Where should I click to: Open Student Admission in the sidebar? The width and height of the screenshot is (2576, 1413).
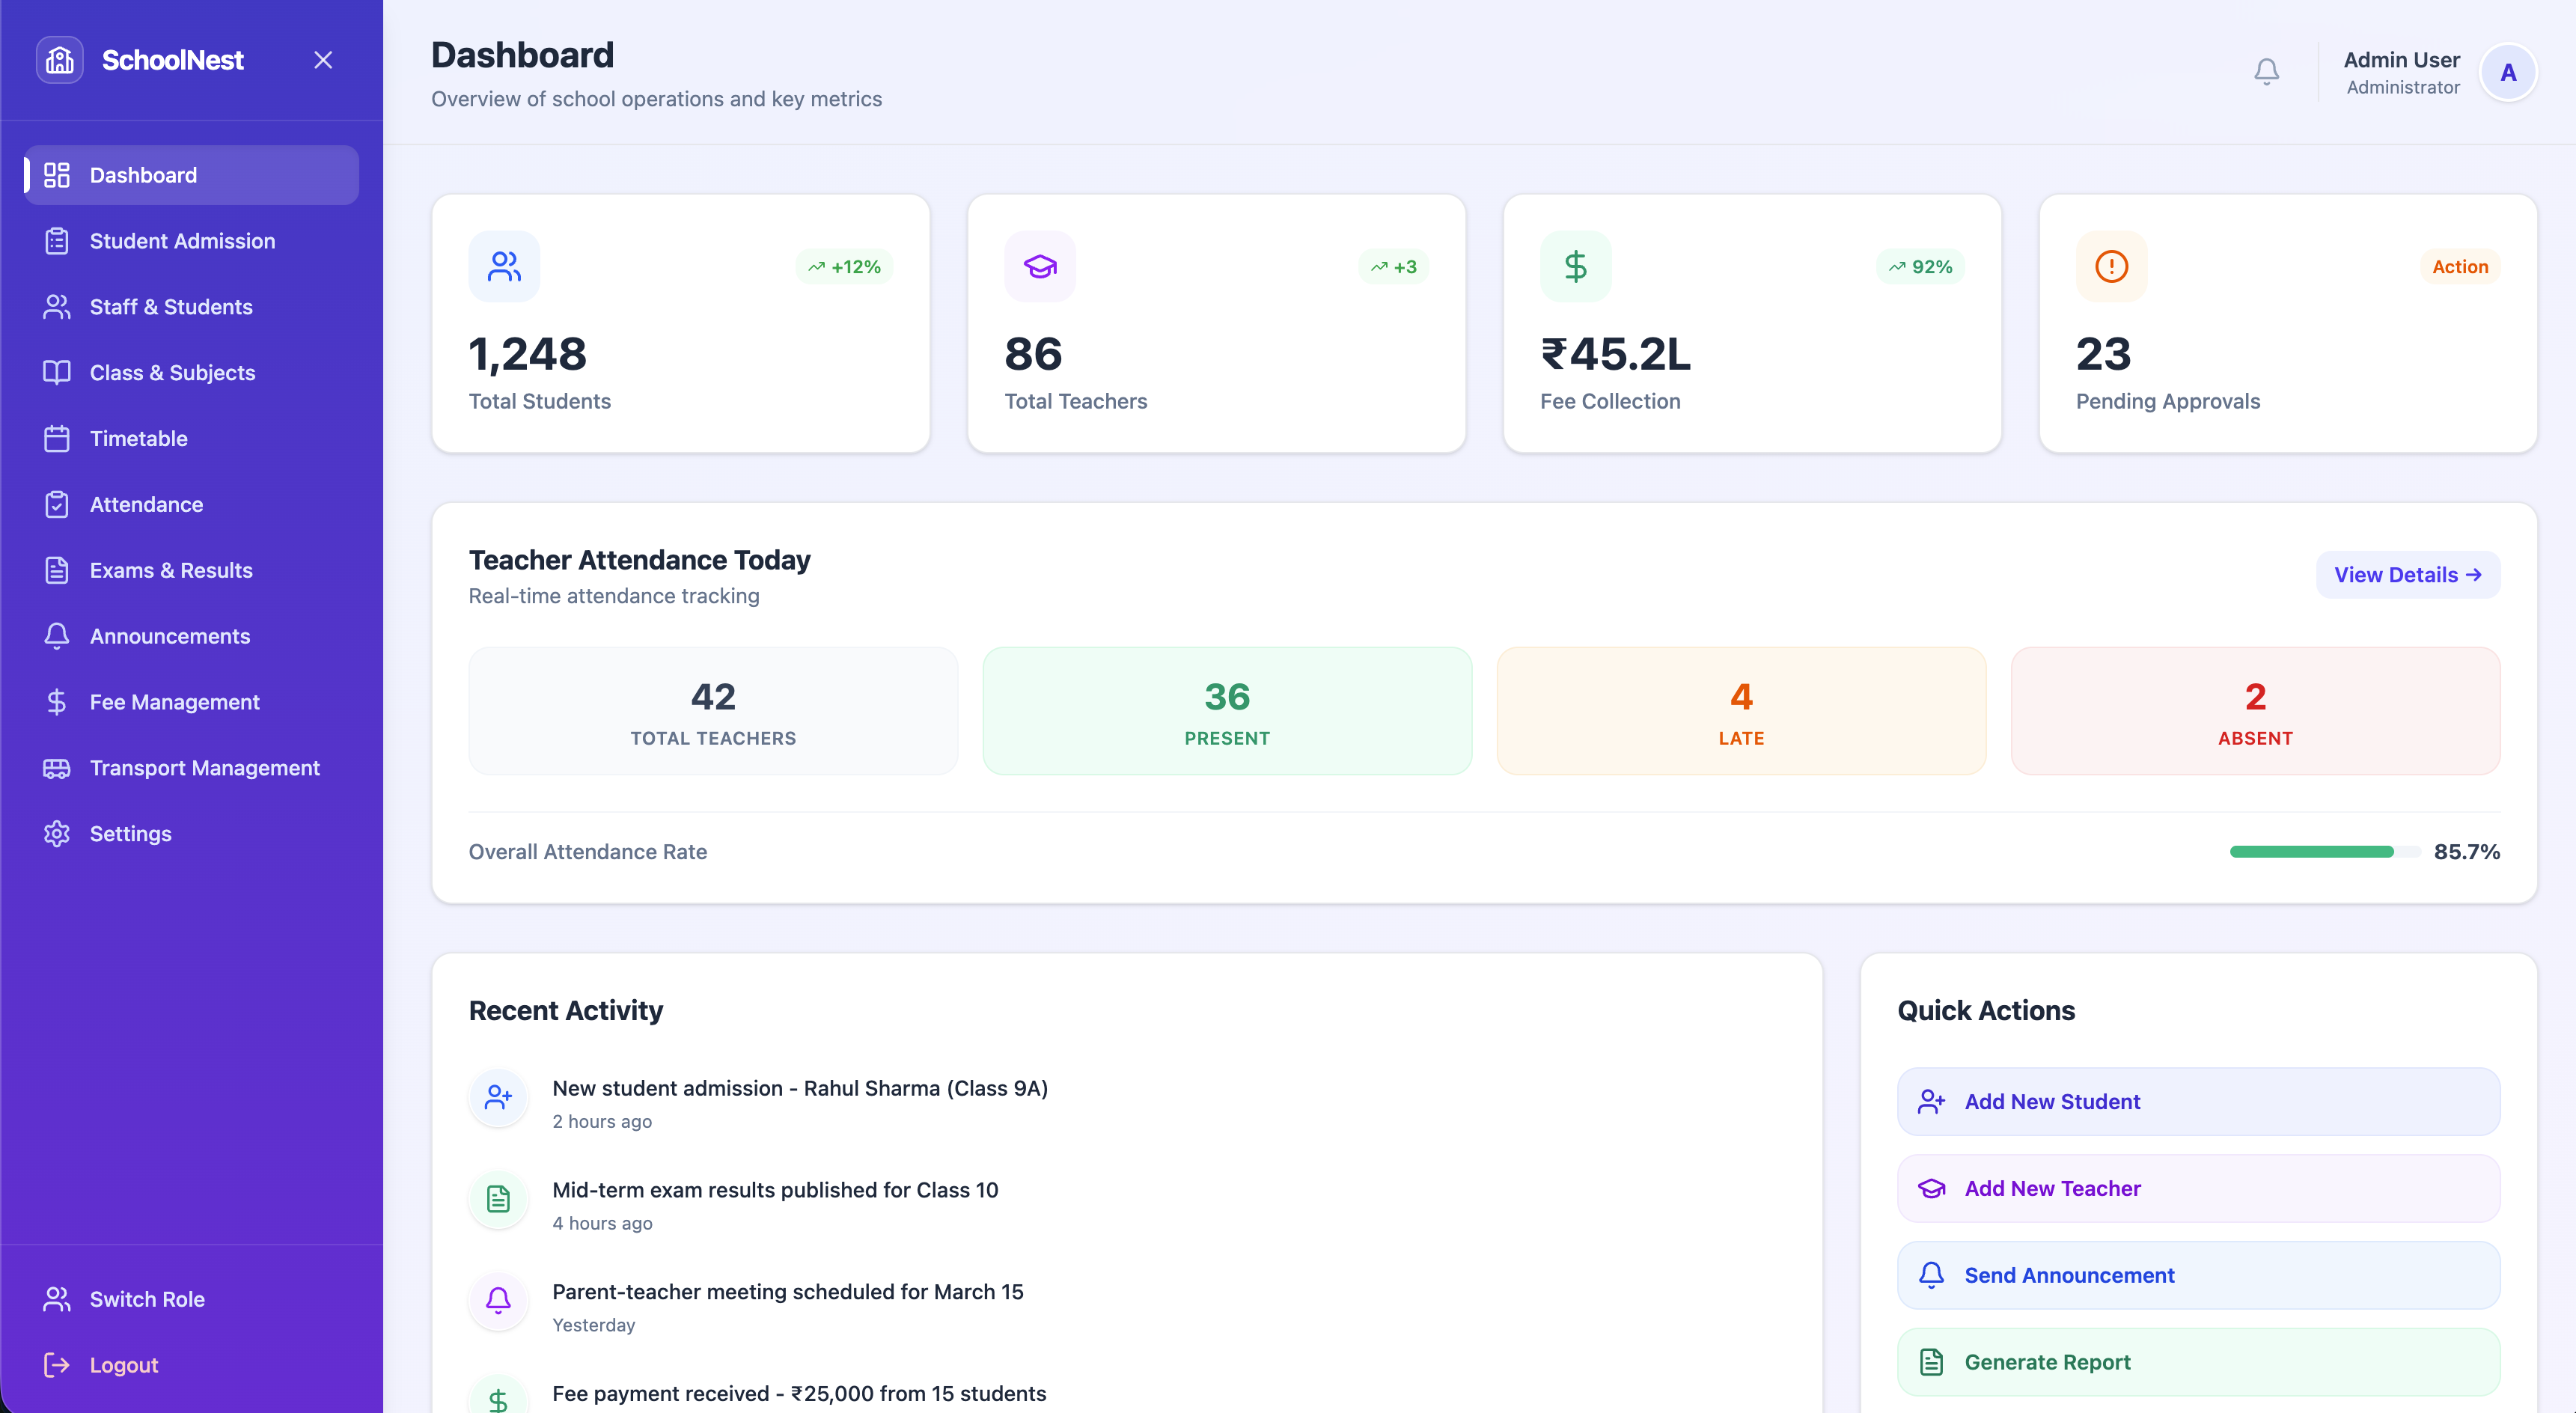[182, 241]
